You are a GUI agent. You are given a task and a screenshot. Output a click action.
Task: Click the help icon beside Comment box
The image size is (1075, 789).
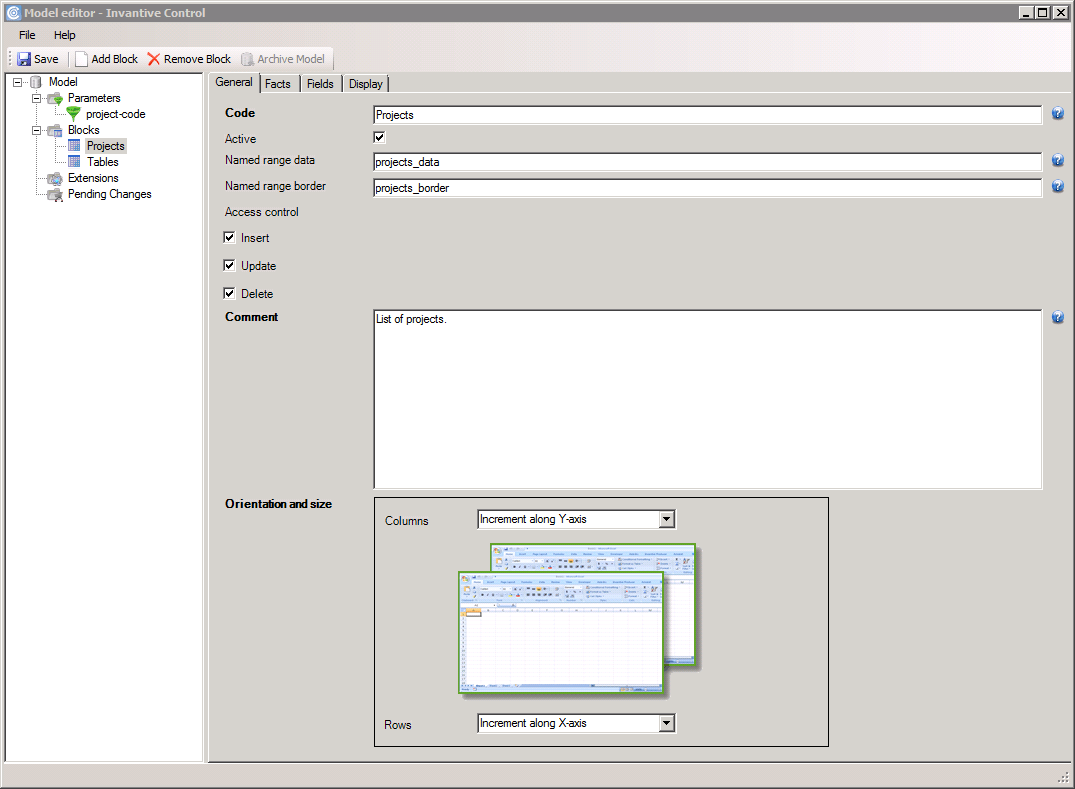[x=1057, y=317]
